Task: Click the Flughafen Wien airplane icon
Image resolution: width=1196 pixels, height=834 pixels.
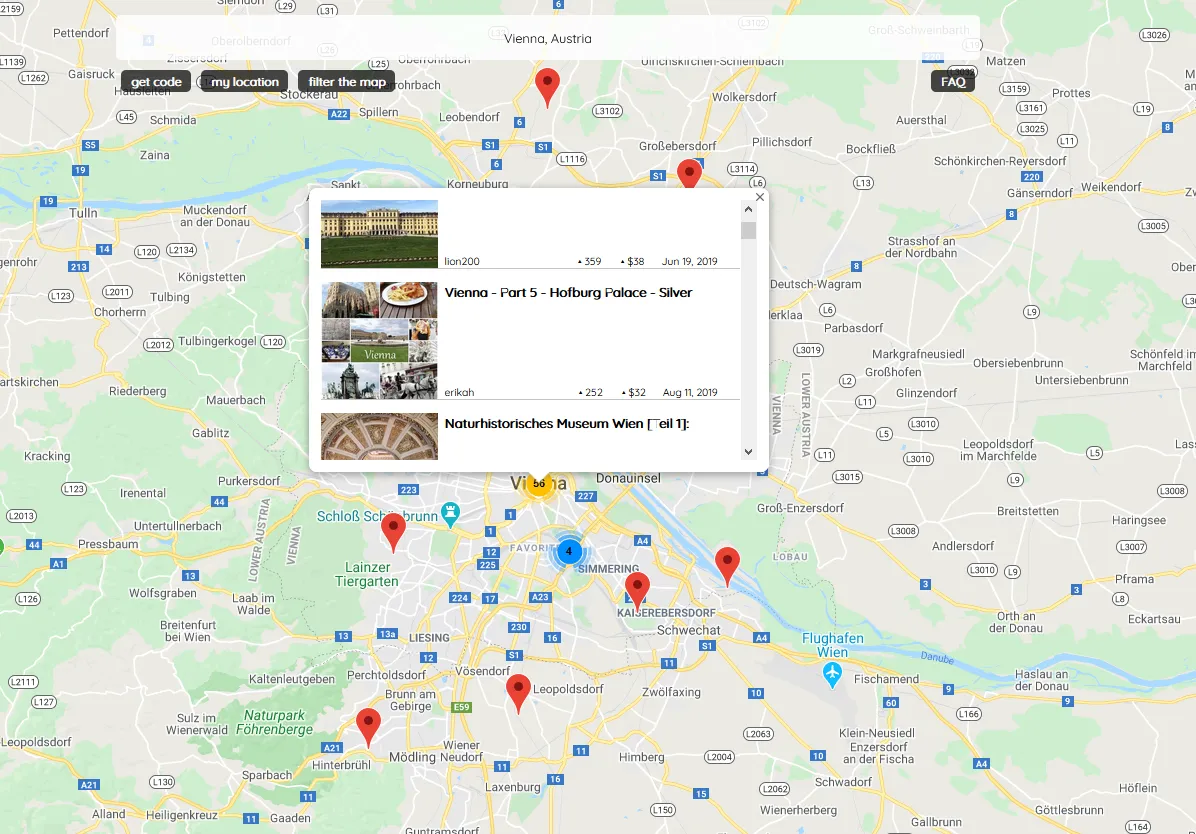Action: tap(832, 675)
